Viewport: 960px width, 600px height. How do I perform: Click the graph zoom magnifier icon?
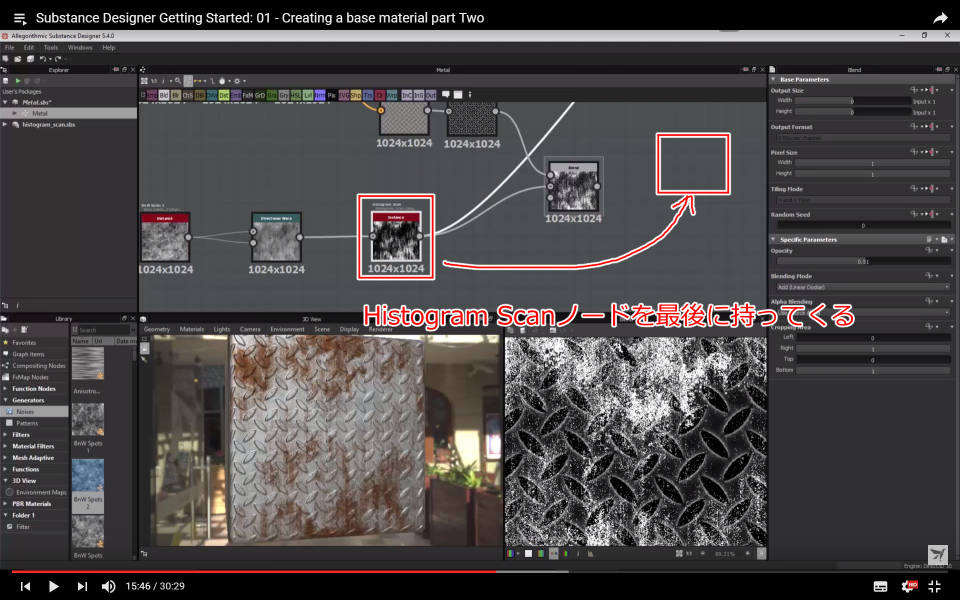[x=178, y=81]
